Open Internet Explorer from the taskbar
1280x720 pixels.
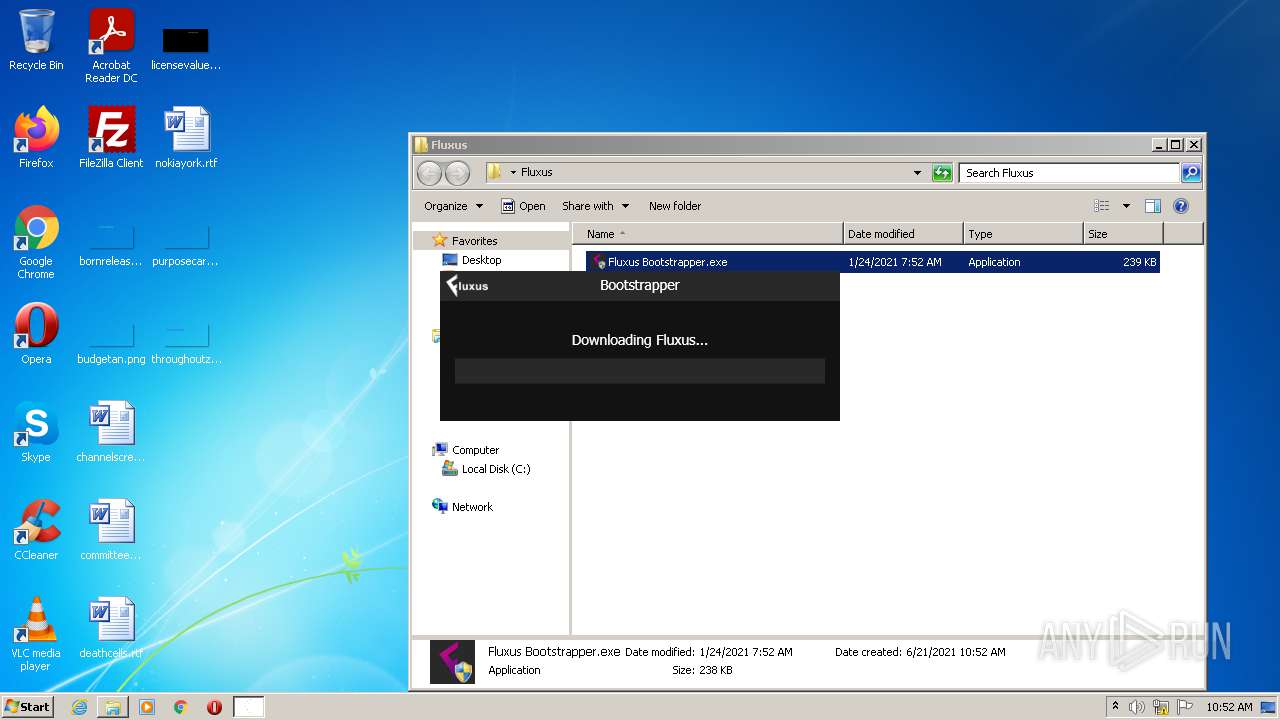pyautogui.click(x=79, y=707)
